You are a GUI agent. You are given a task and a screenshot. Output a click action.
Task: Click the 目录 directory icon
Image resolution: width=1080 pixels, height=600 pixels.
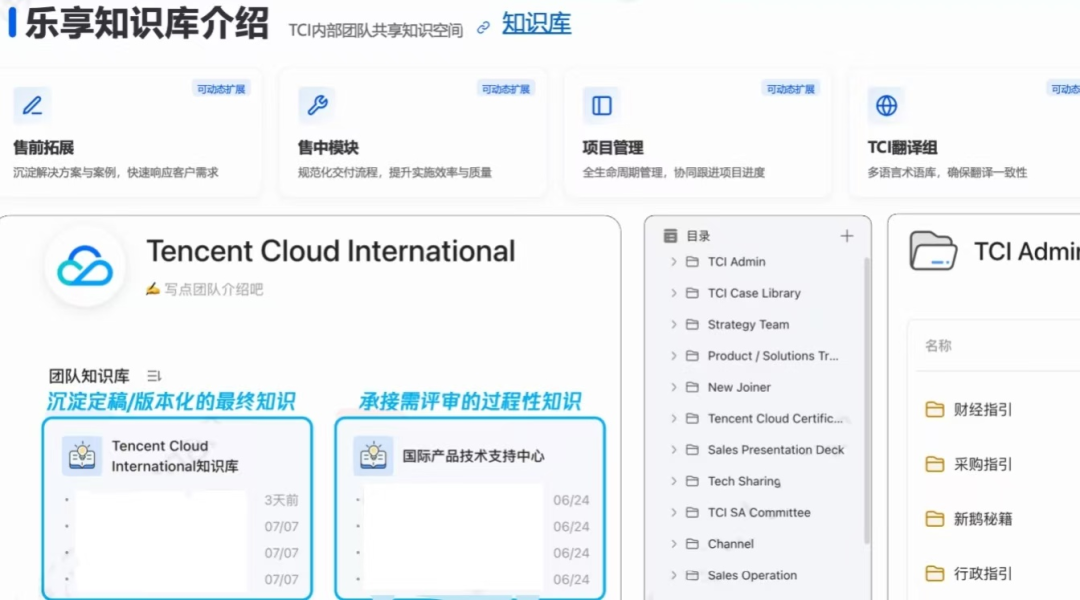point(670,236)
